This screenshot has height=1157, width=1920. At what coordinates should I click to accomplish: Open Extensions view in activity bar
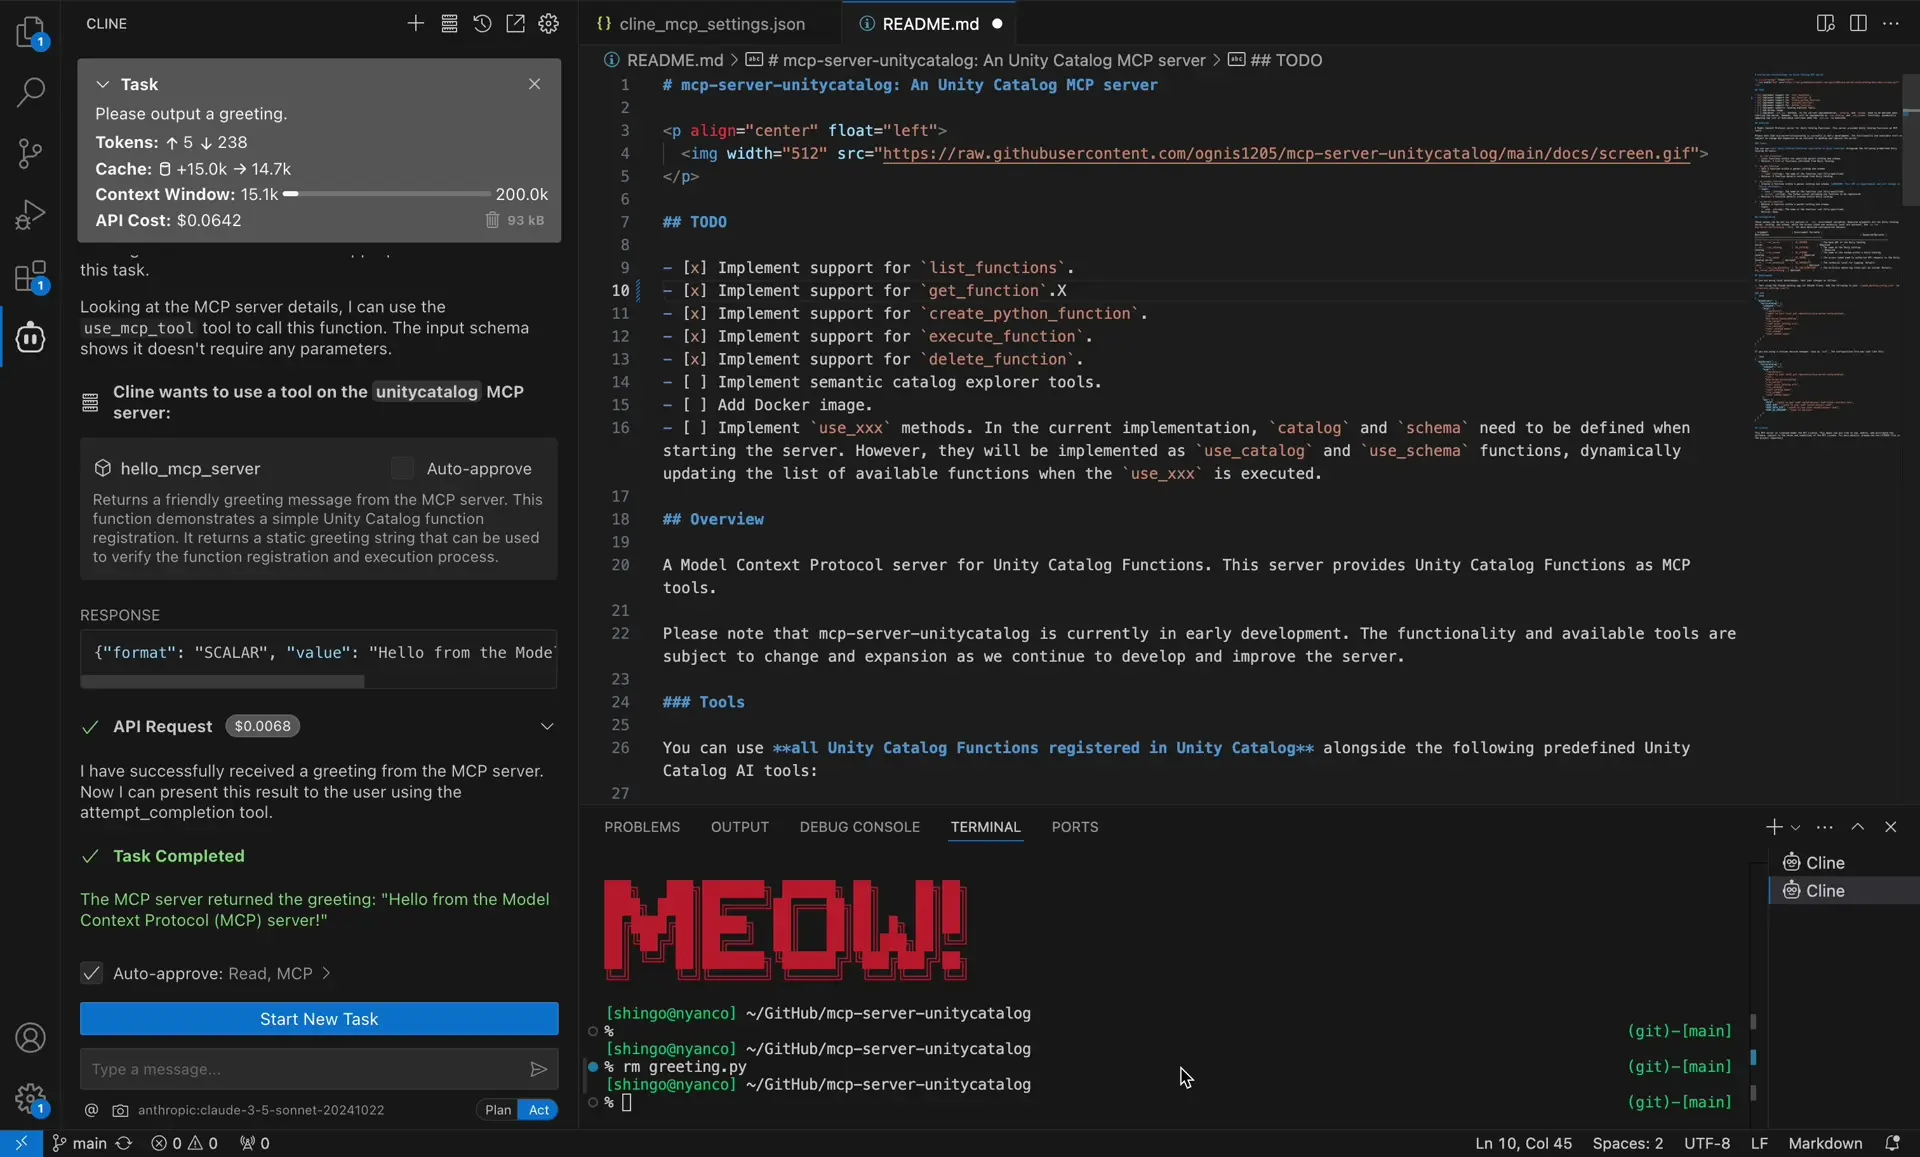pyautogui.click(x=30, y=276)
